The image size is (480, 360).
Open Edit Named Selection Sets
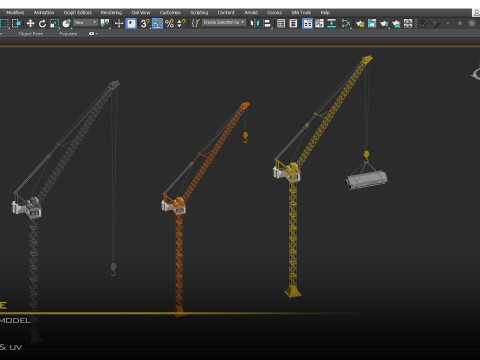tap(196, 23)
